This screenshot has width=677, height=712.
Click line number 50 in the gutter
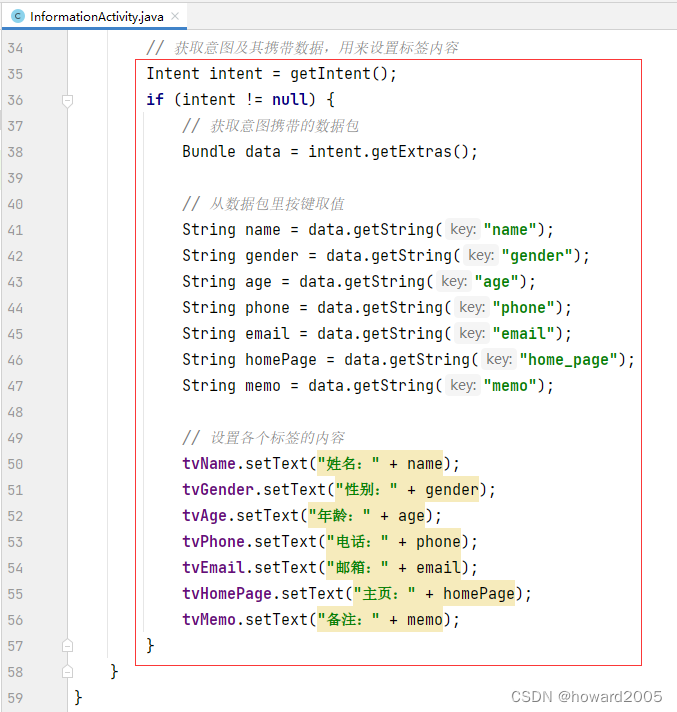click(x=15, y=464)
